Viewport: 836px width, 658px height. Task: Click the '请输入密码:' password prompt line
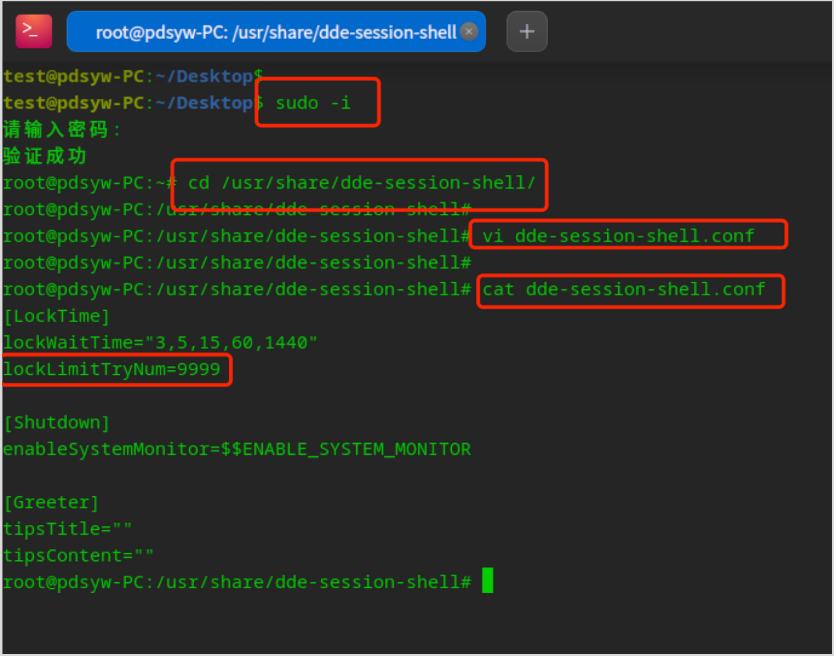(62, 130)
